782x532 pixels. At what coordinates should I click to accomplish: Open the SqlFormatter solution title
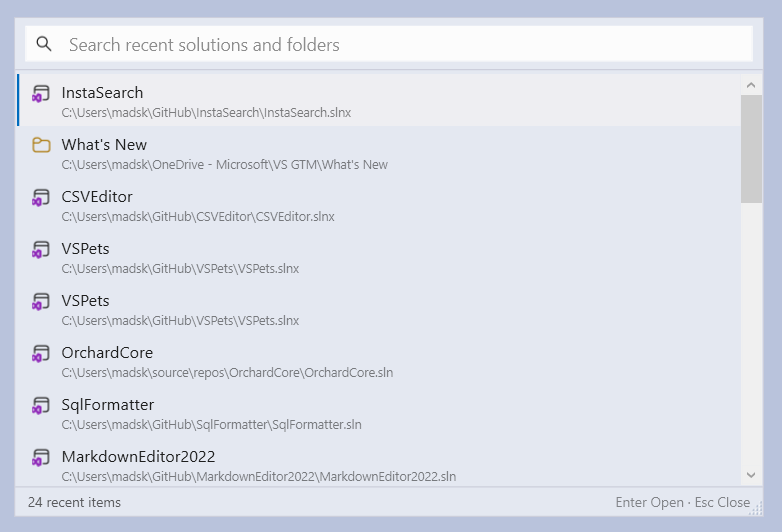tap(108, 405)
